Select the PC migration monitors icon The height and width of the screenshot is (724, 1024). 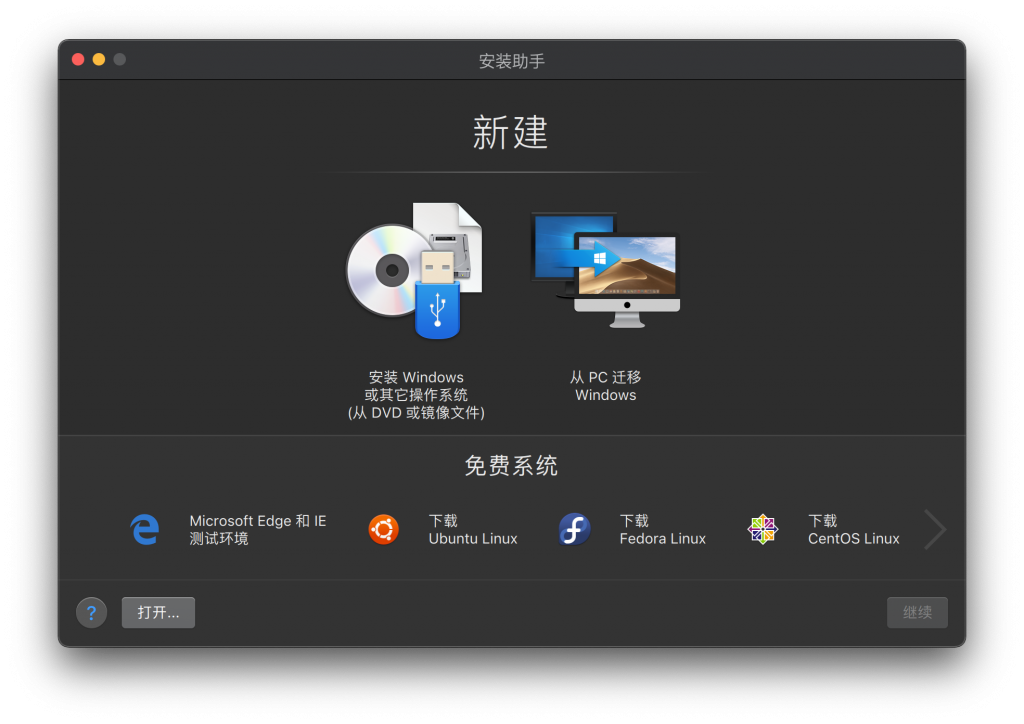(x=605, y=270)
